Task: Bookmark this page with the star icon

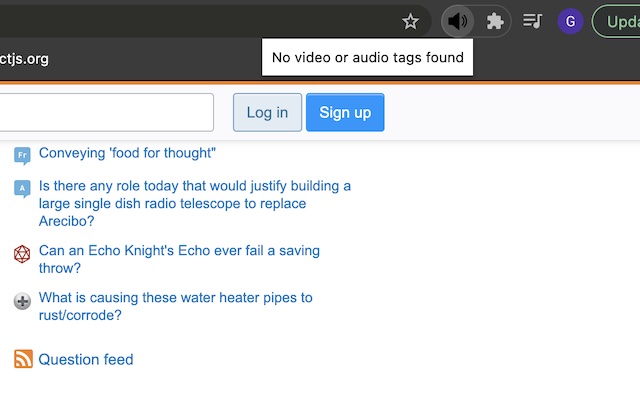Action: 410,21
